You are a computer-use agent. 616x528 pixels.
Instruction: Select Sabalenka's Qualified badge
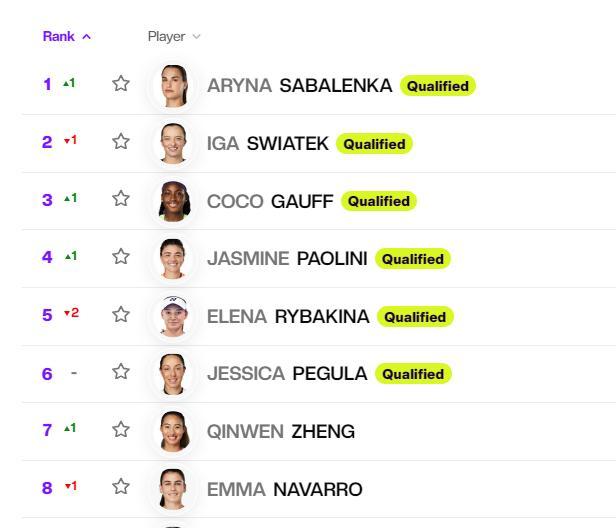(438, 86)
